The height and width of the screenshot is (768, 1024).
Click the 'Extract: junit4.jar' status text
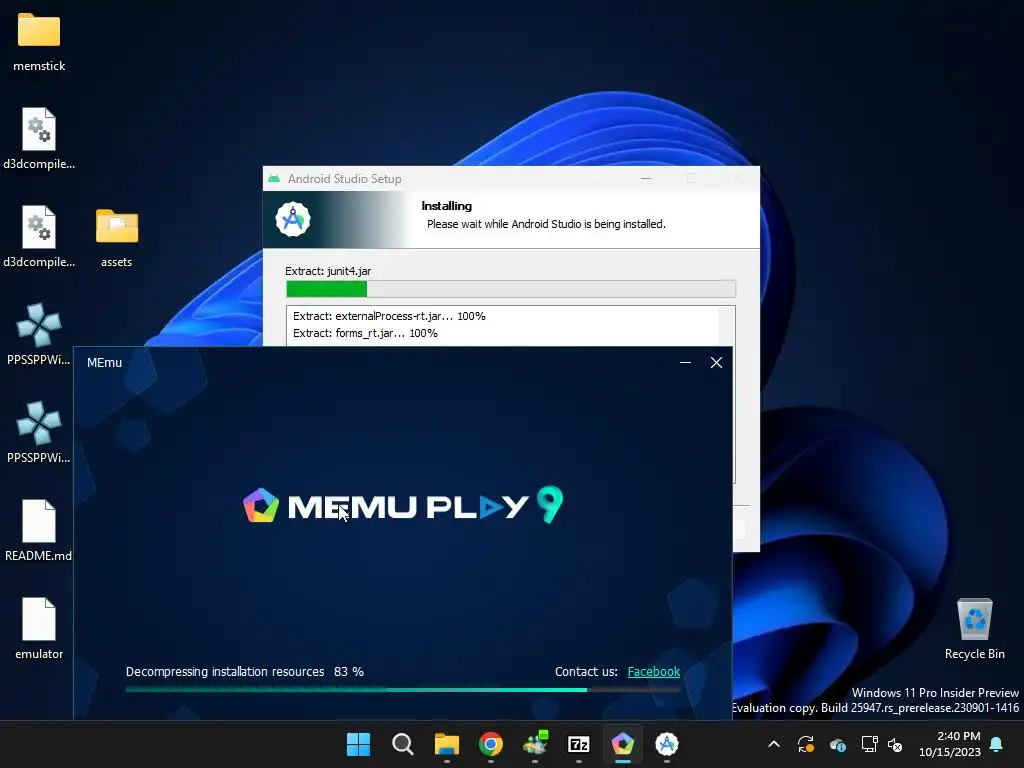tap(328, 271)
